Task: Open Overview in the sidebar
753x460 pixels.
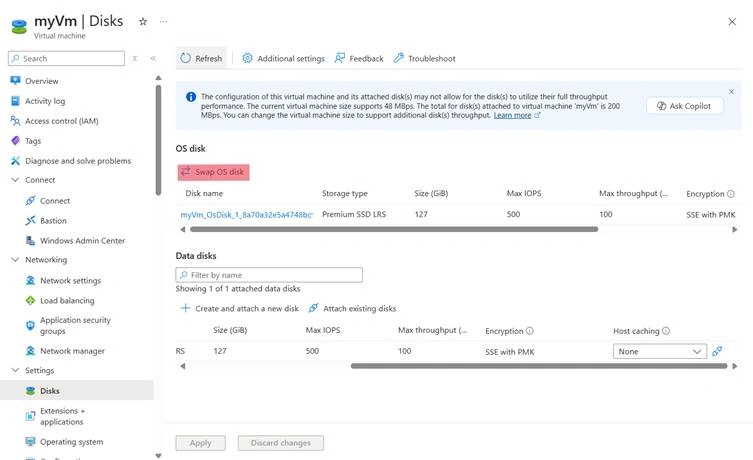Action: coord(41,81)
